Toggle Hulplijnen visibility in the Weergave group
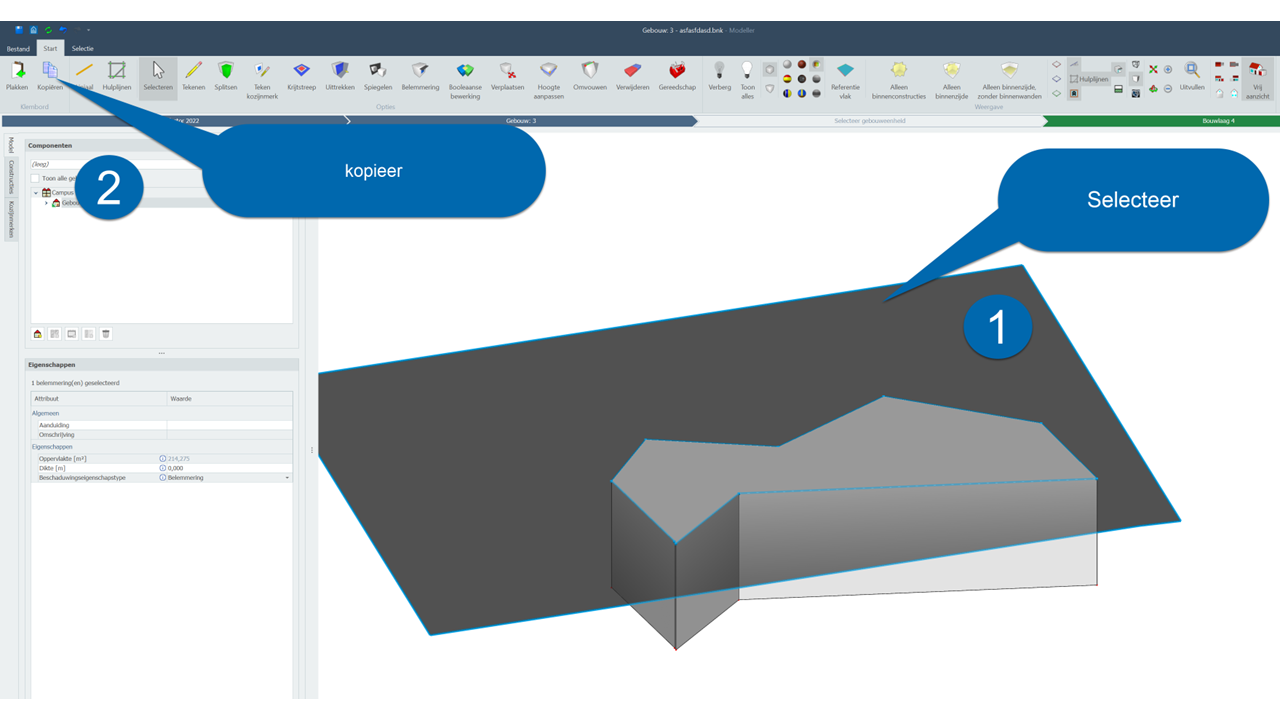 [x=1088, y=78]
